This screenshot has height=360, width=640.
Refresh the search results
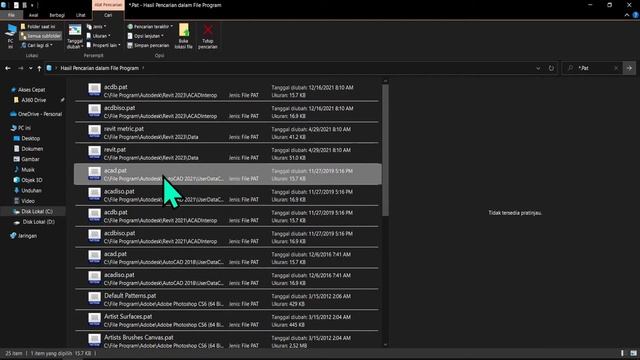click(551, 68)
